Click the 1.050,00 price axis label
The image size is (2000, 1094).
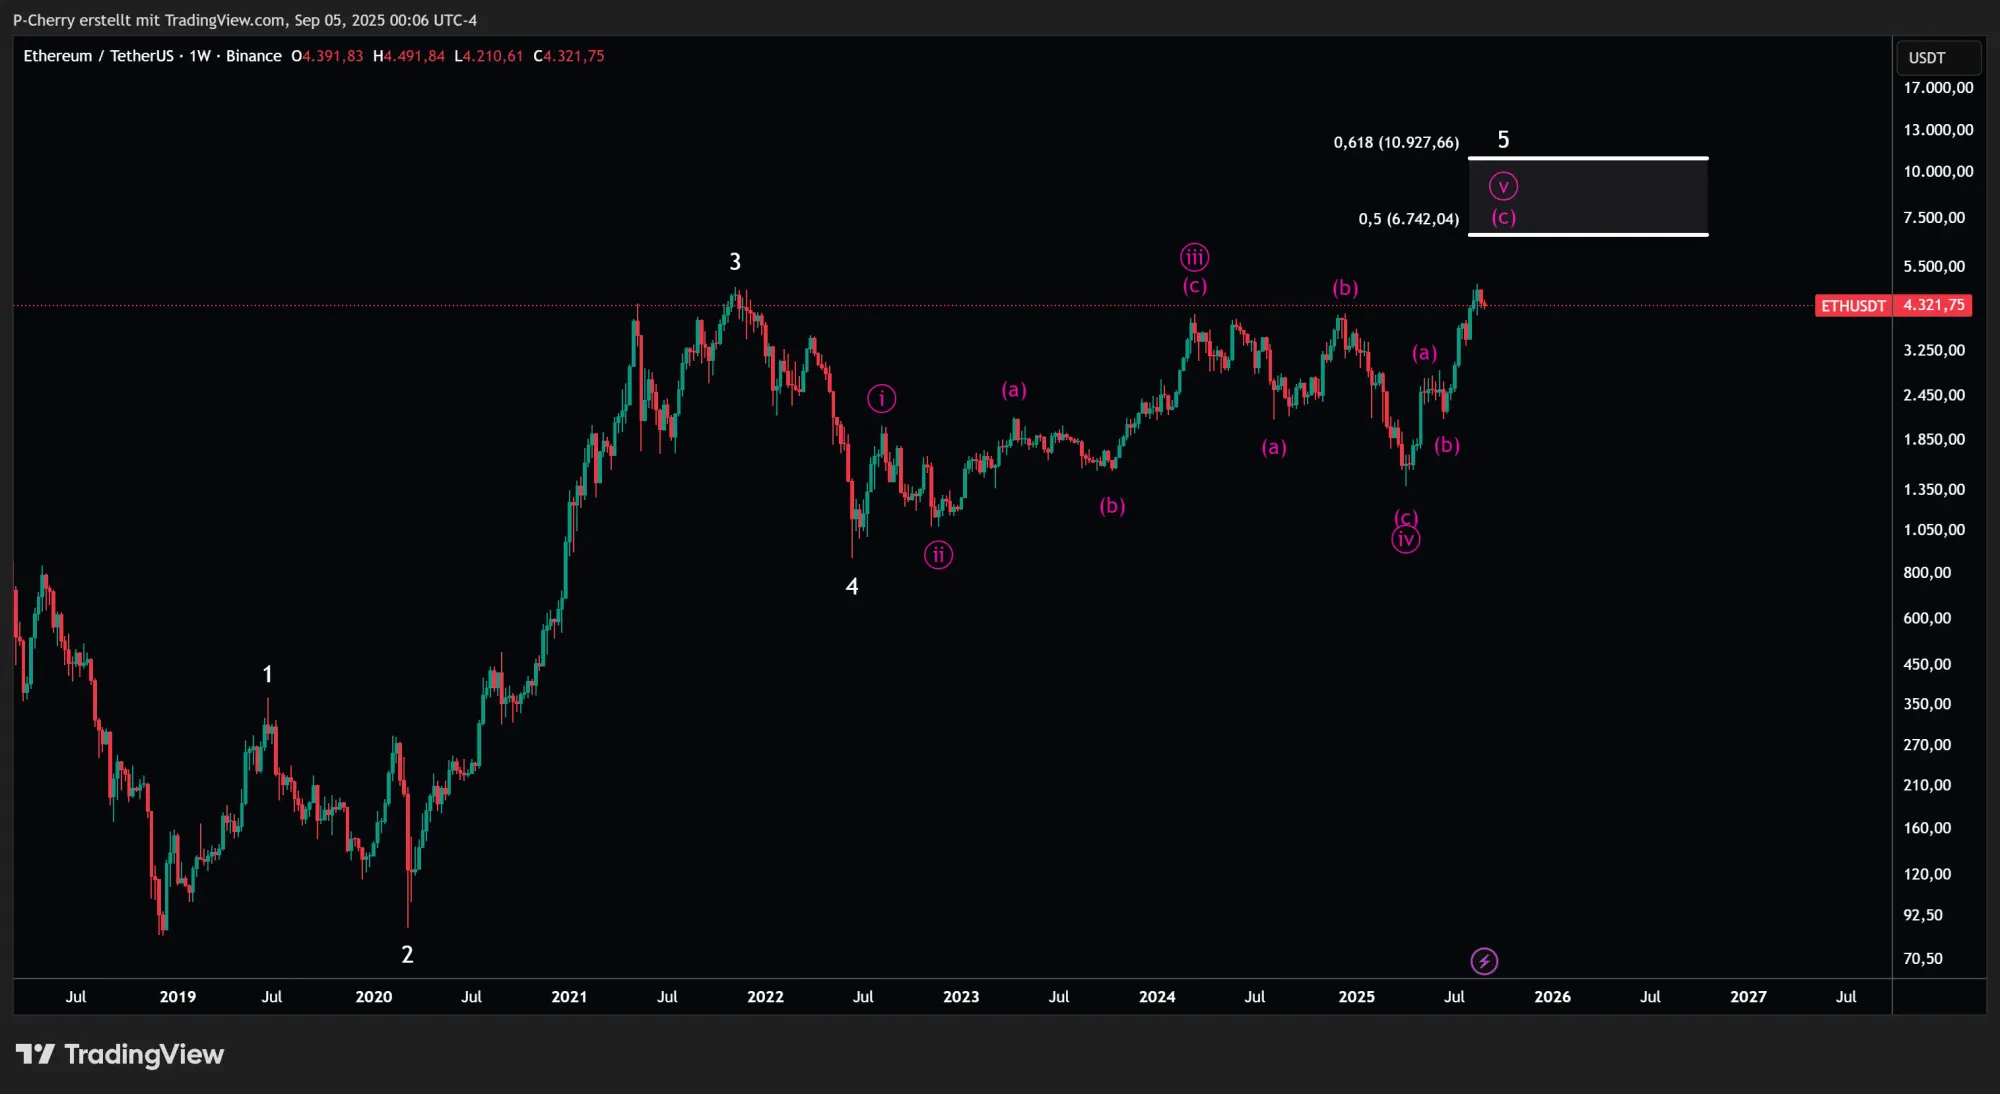(x=1934, y=530)
